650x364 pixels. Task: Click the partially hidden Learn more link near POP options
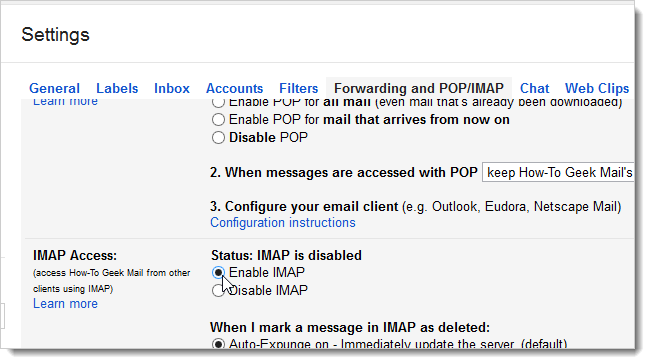(x=65, y=102)
